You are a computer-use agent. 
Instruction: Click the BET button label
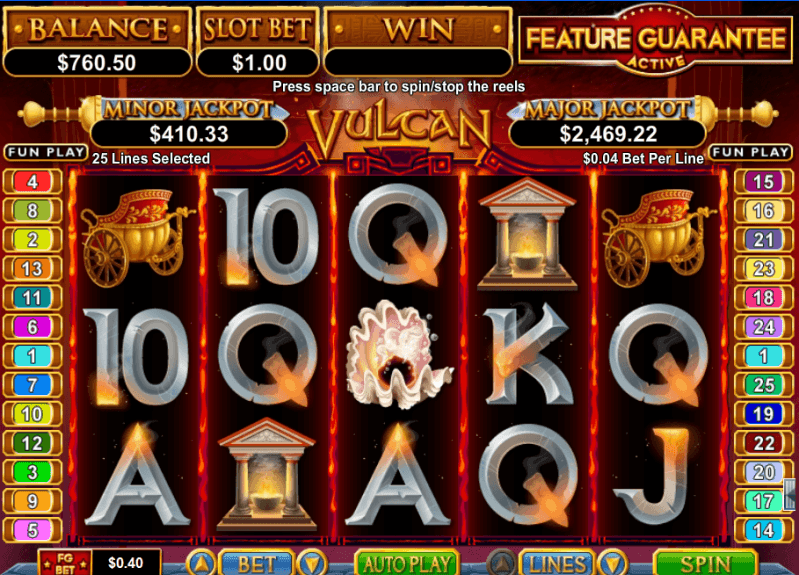257,563
